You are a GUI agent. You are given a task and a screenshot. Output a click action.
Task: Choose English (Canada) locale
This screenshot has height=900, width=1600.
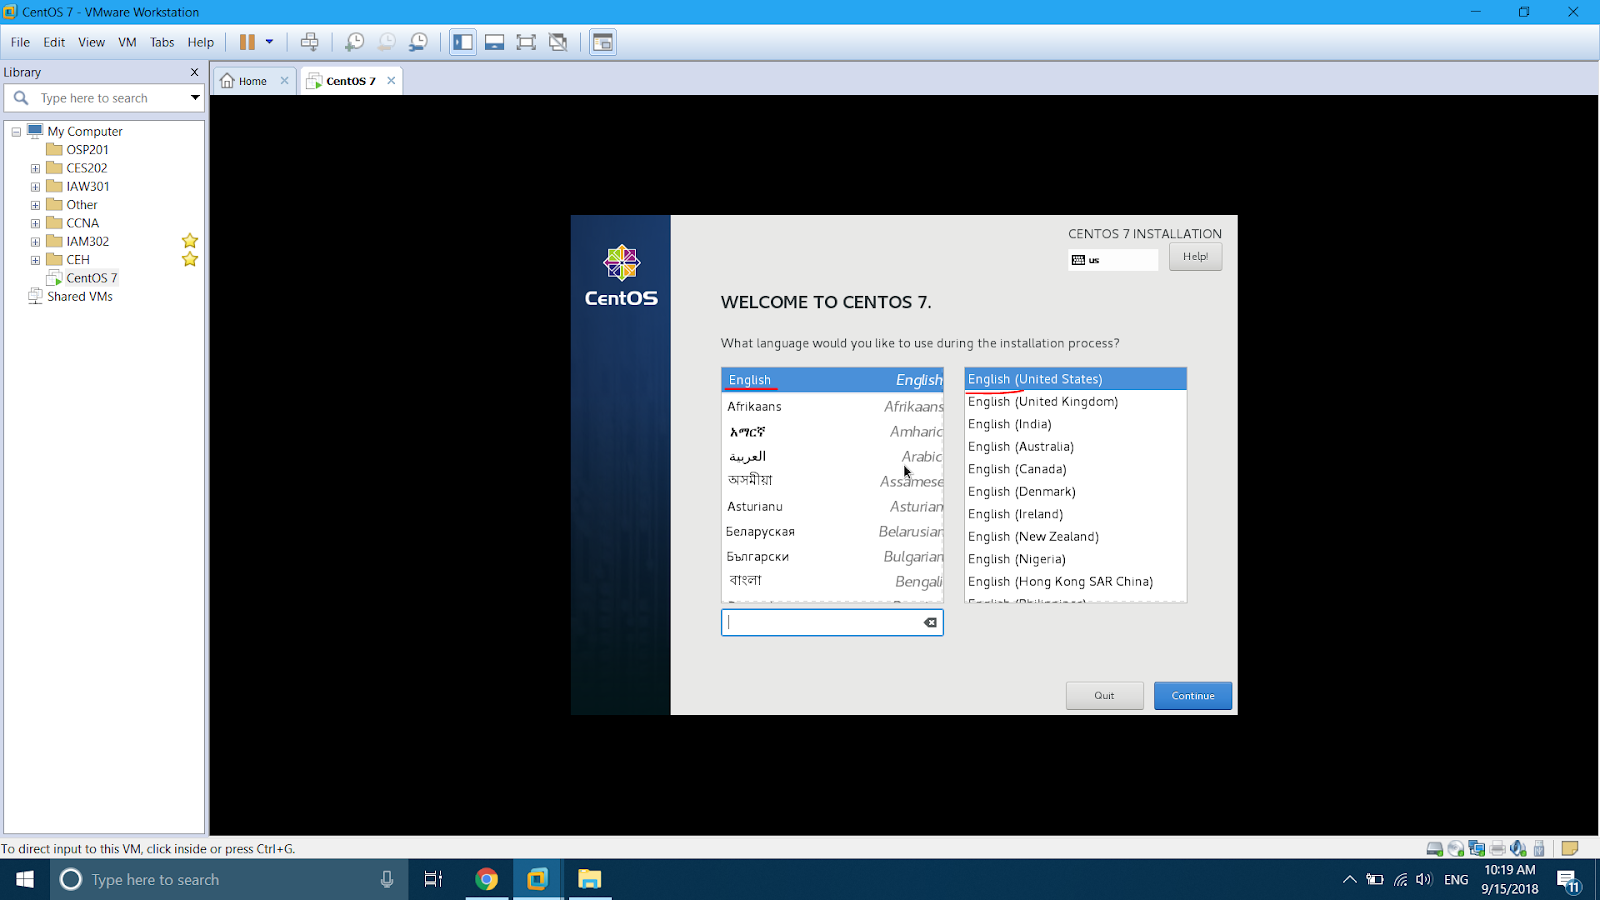click(1075, 469)
